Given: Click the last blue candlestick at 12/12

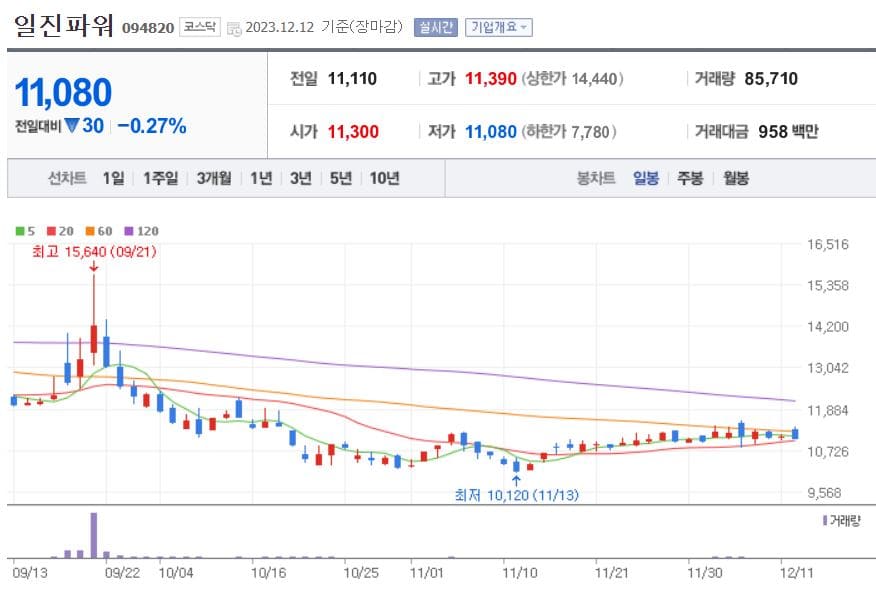Looking at the screenshot, I should [x=795, y=434].
